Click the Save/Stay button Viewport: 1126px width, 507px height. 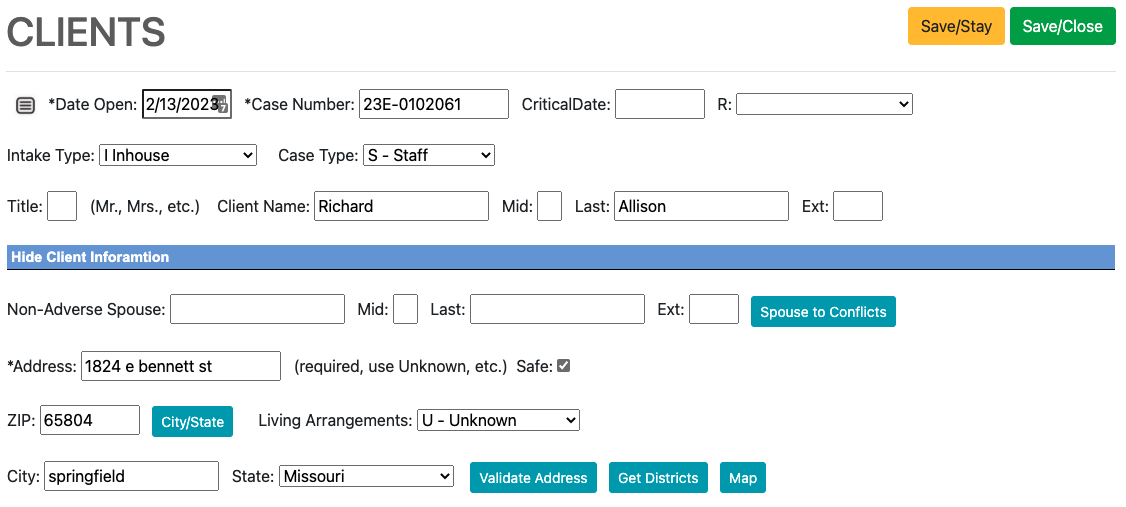955,26
